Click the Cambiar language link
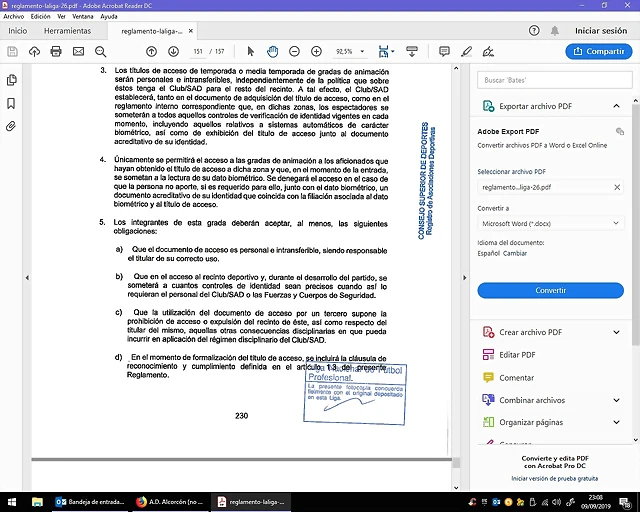This screenshot has width=640, height=512. (515, 253)
